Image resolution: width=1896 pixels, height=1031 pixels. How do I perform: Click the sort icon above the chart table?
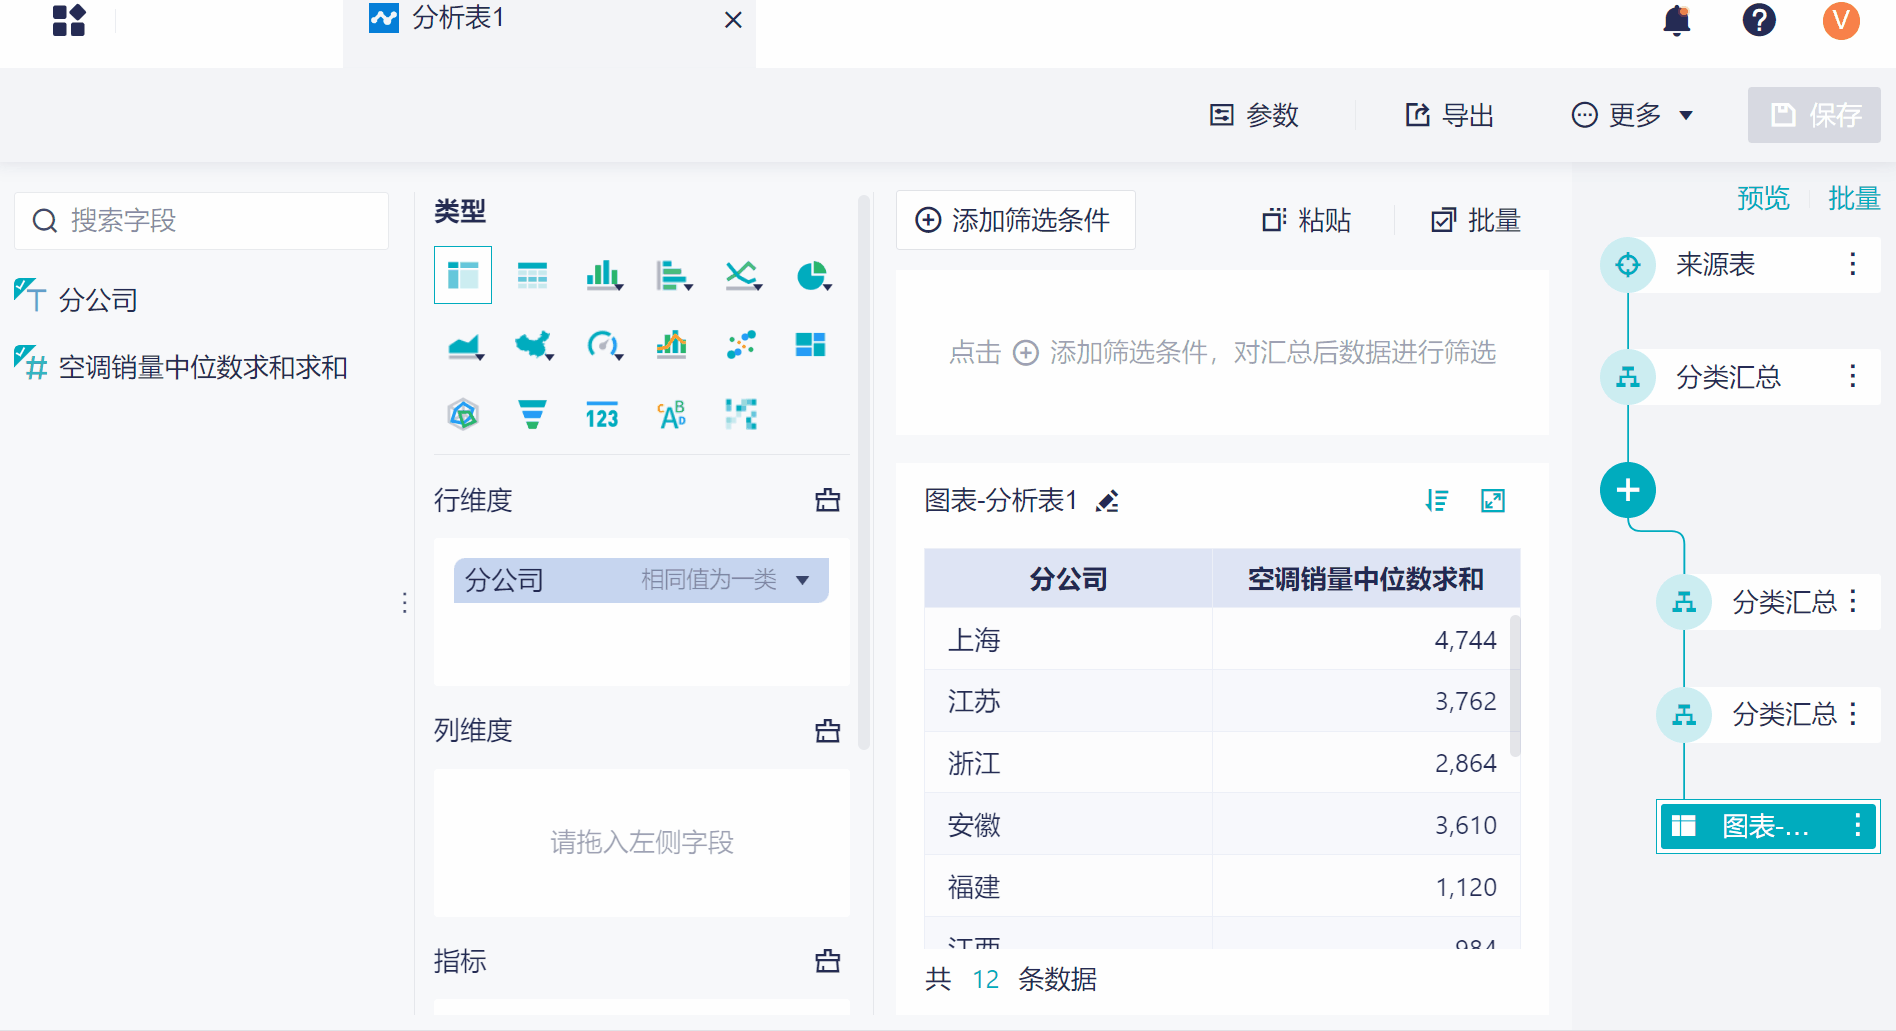[x=1437, y=500]
